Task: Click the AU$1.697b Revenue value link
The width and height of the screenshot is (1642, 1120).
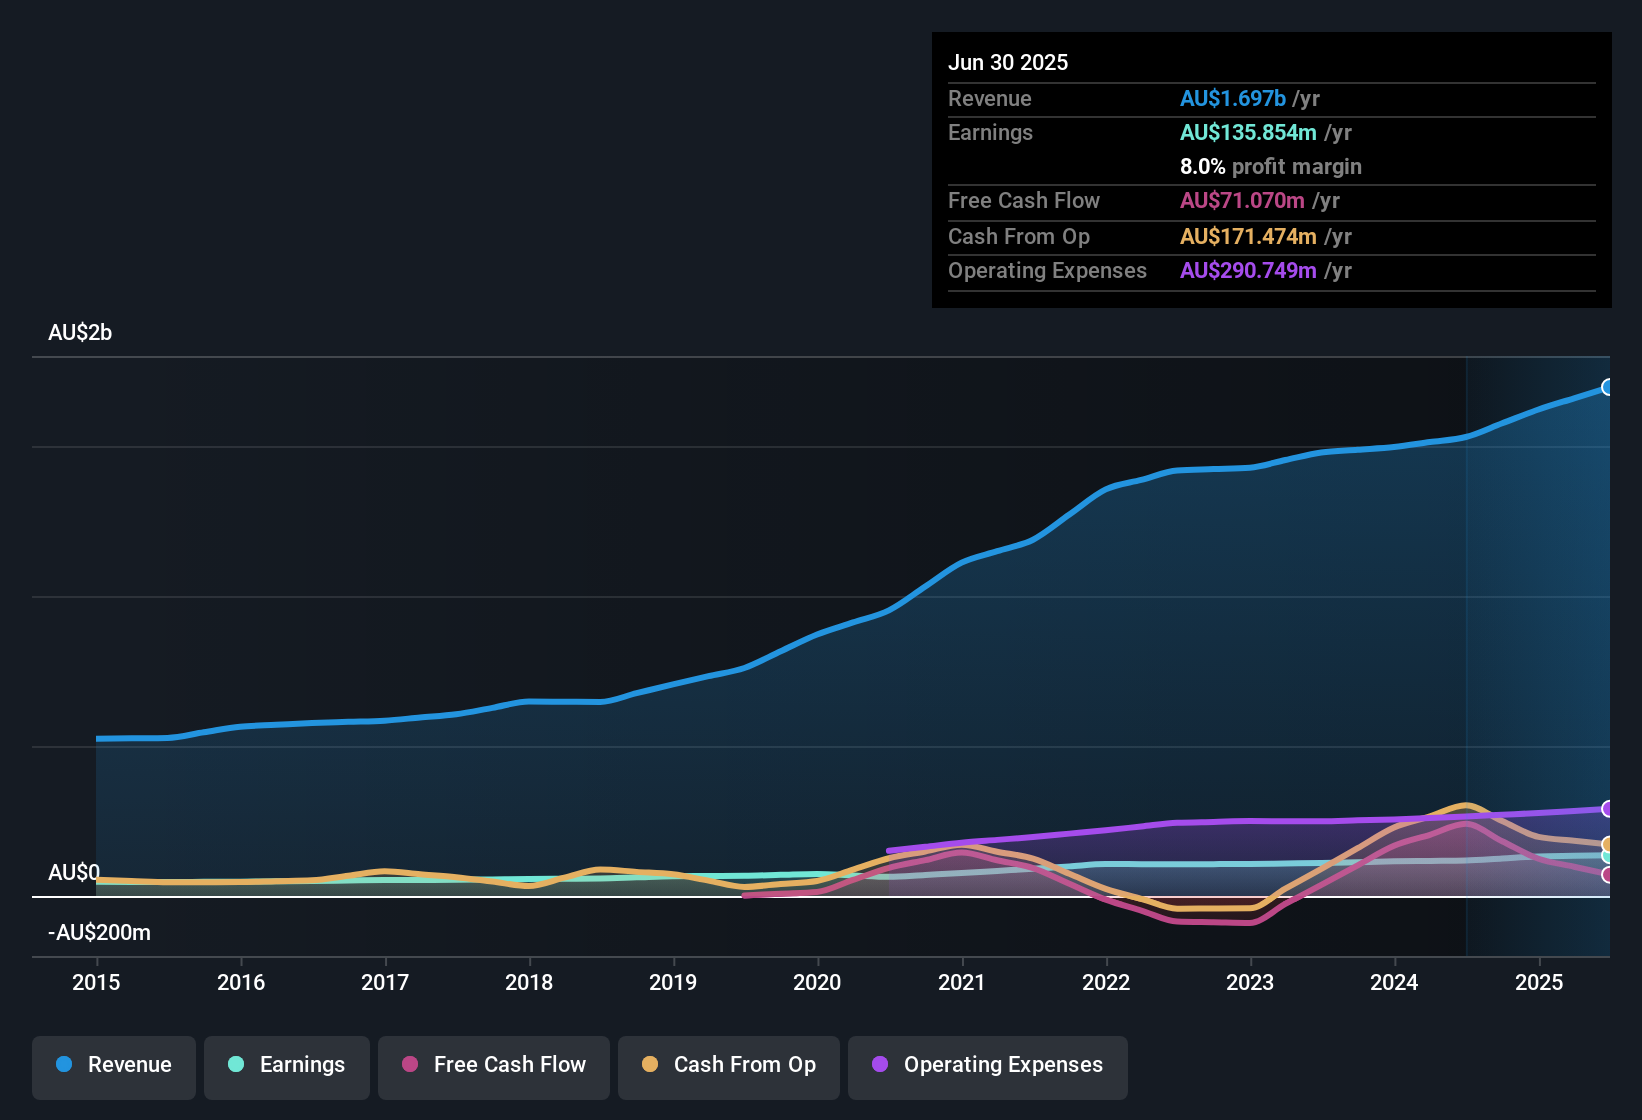Action: [1232, 98]
